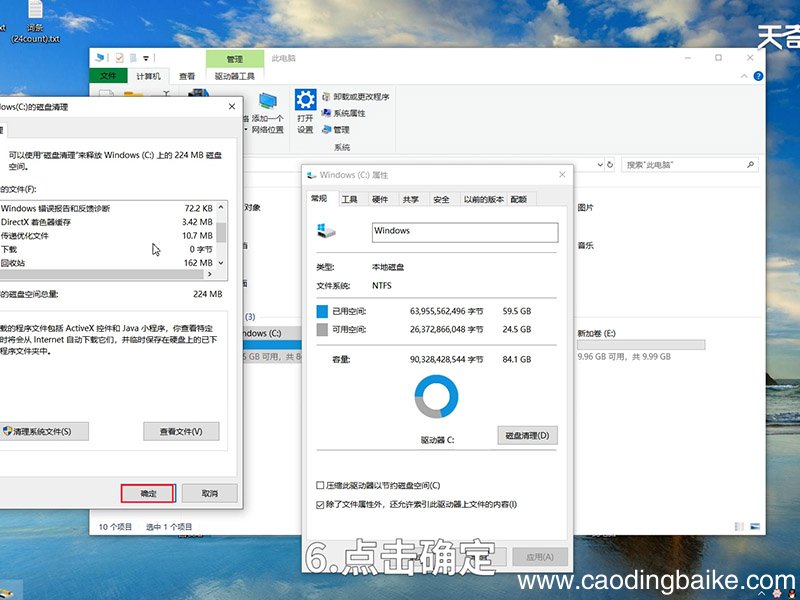
Task: Click the file list scroll-up arrow
Action: click(x=221, y=207)
